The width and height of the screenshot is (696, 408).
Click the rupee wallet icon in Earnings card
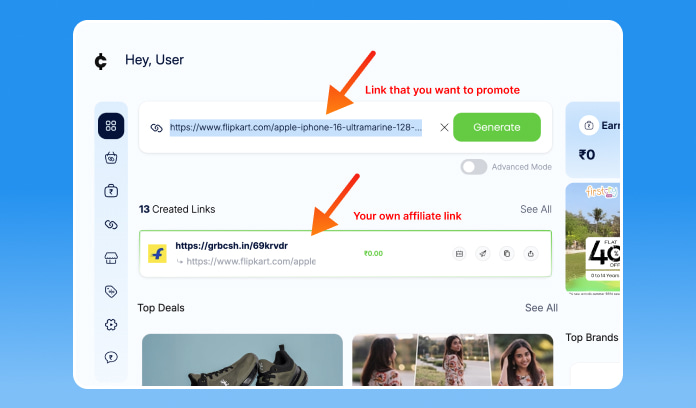click(x=589, y=126)
